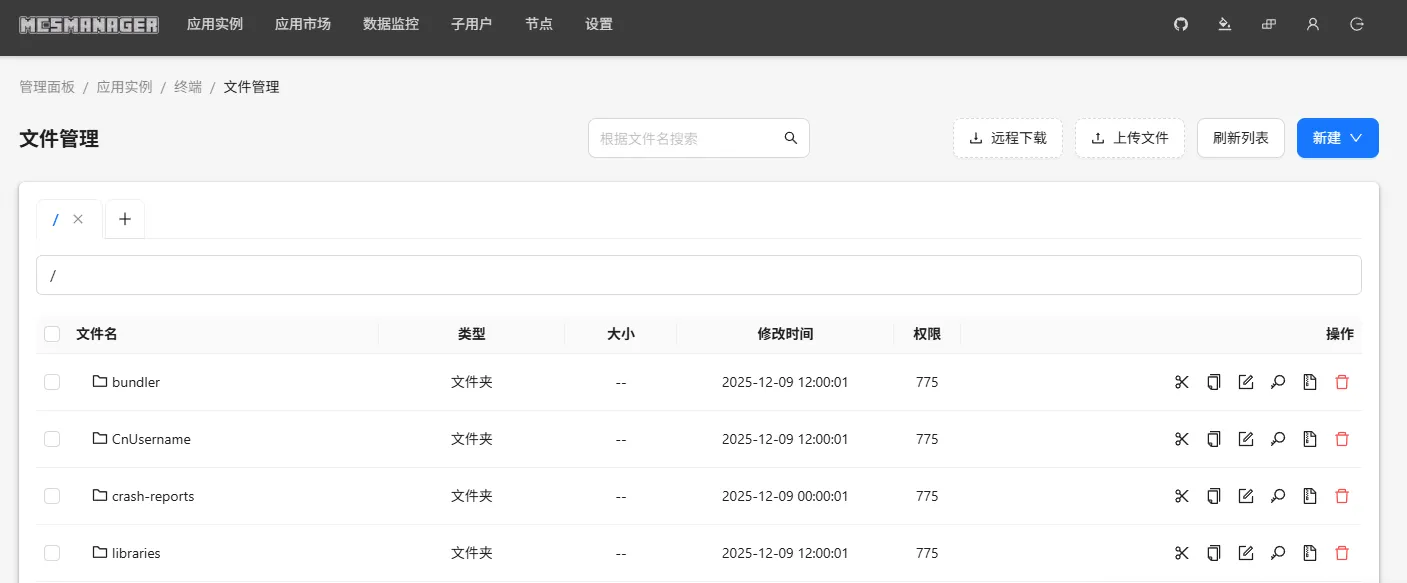Click the logout icon in header
The width and height of the screenshot is (1407, 583).
[1357, 24]
